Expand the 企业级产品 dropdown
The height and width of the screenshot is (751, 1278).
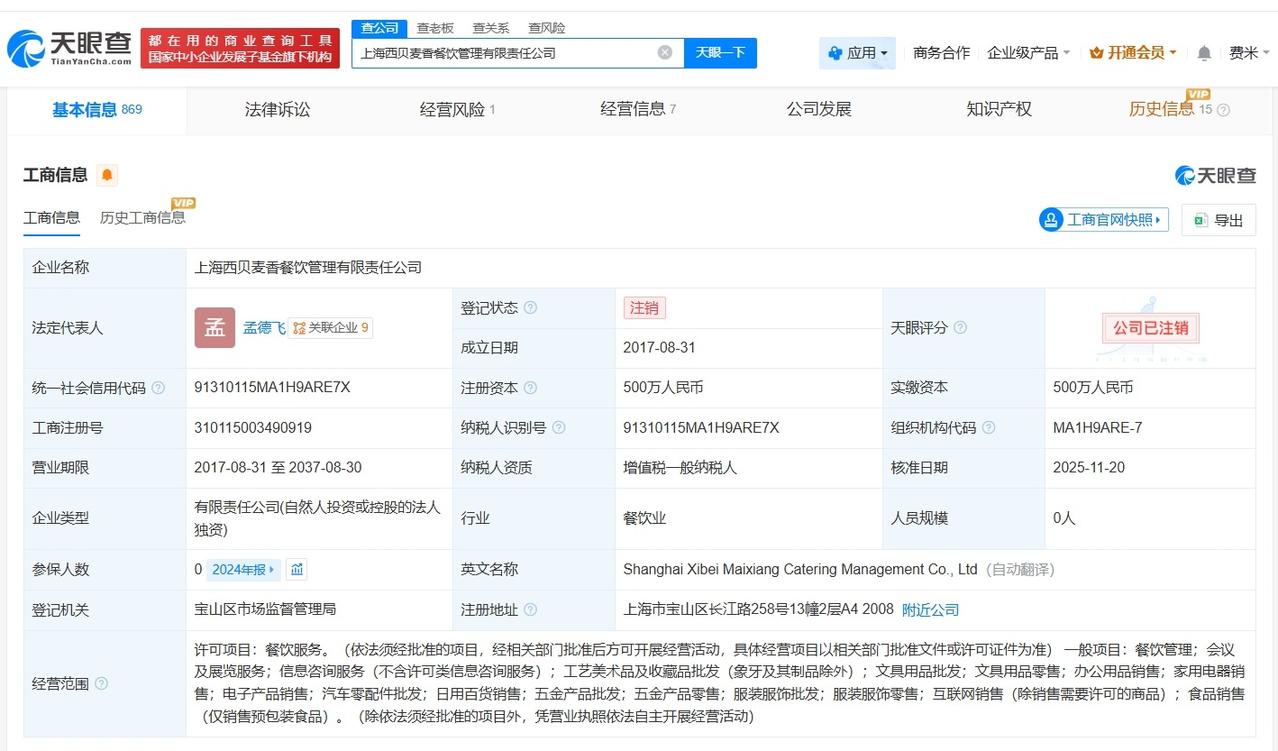click(x=1028, y=53)
